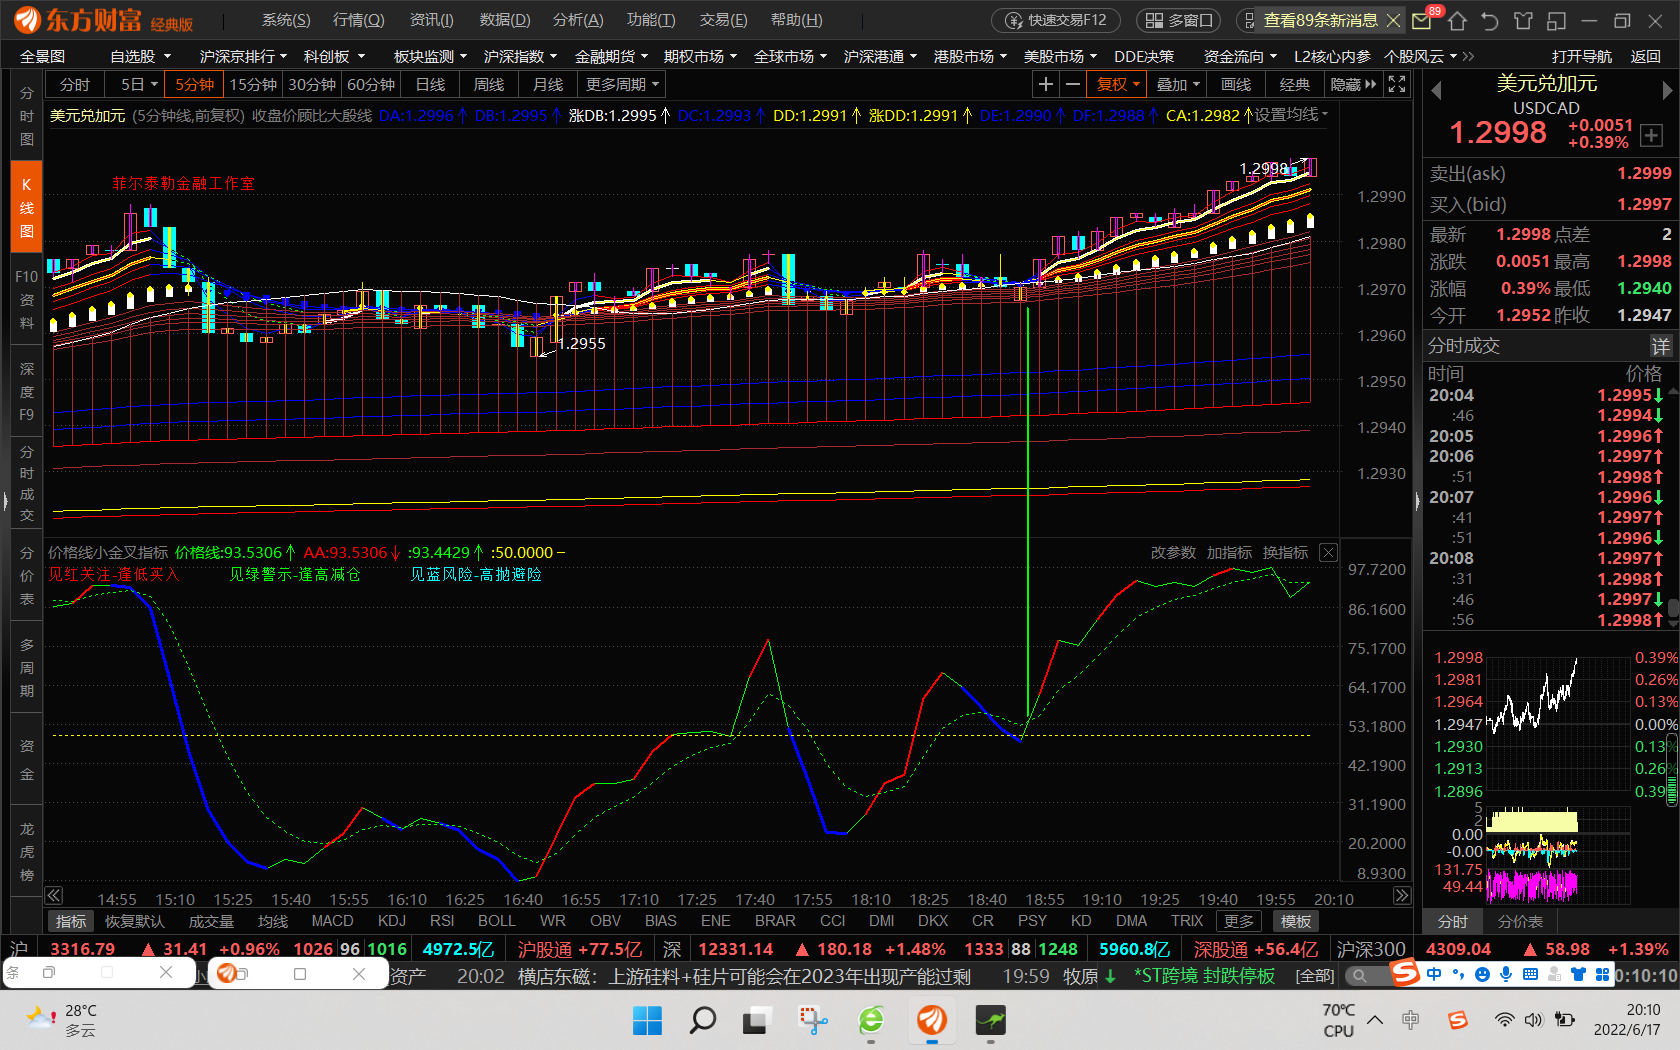Click 换指标 to change indicator
Screen dimensions: 1680x1050
1285,552
